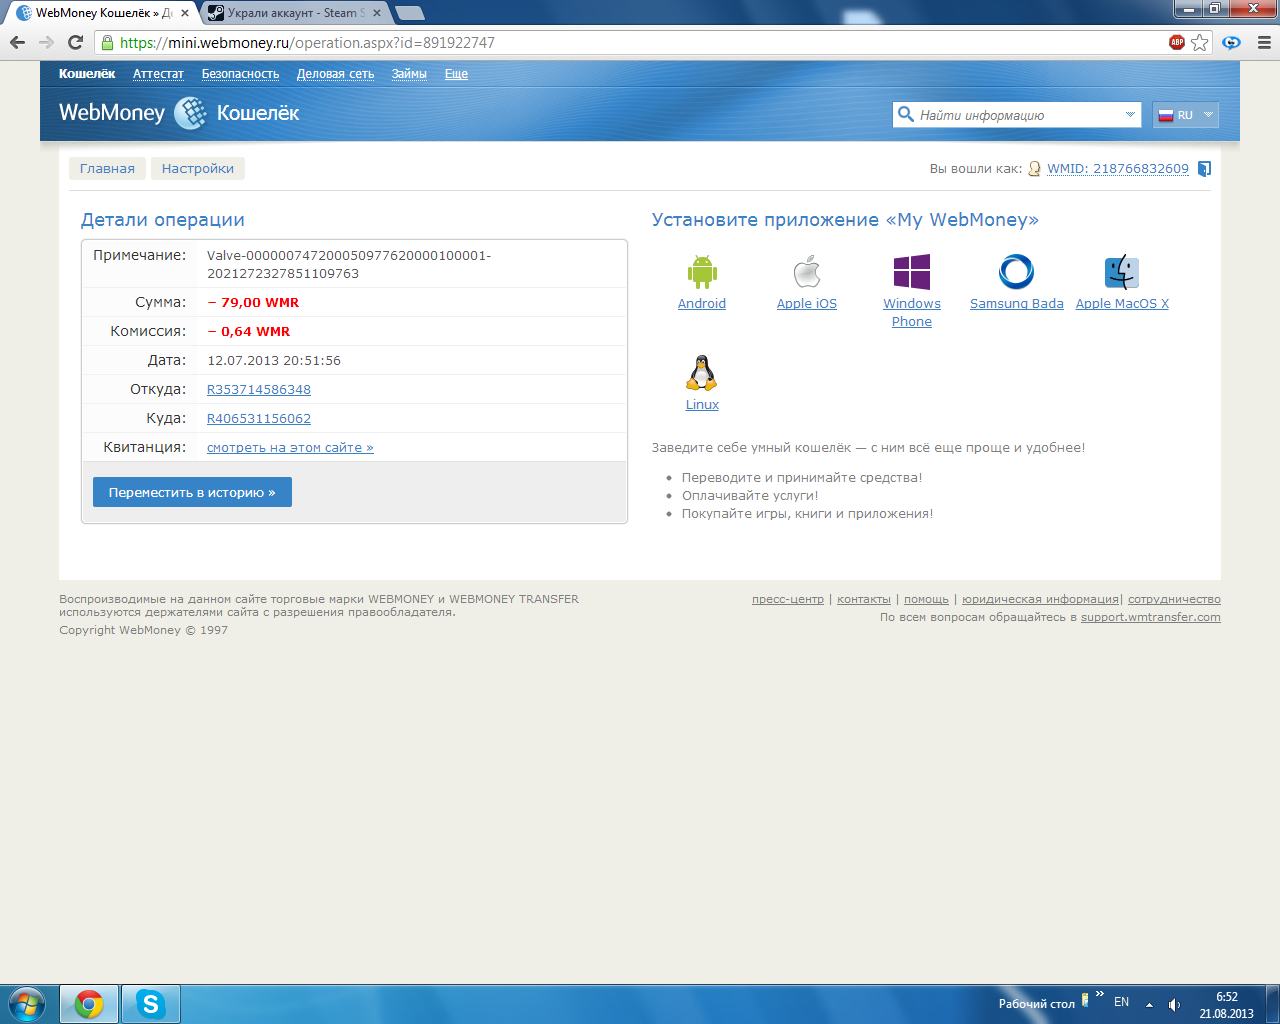Viewport: 1280px width, 1024px height.
Task: Click WMID: 218766832609 link
Action: 1118,168
